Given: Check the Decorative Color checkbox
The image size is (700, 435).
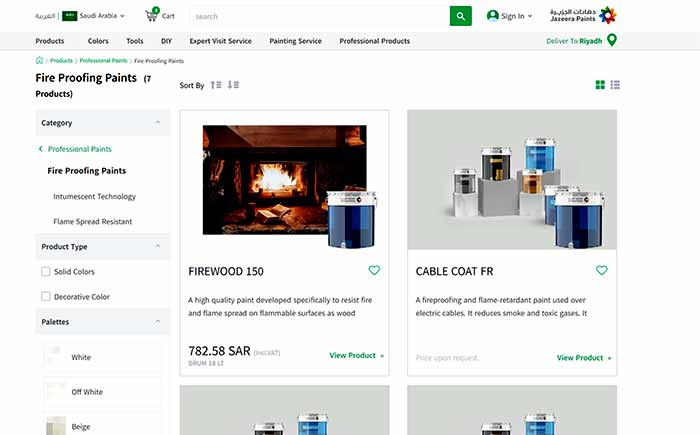Looking at the screenshot, I should click(46, 297).
